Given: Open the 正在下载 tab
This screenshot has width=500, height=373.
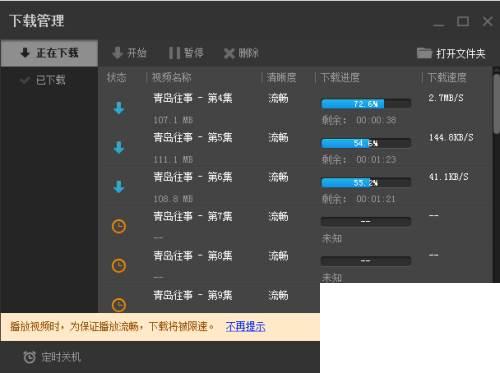Looking at the screenshot, I should click(x=49, y=53).
